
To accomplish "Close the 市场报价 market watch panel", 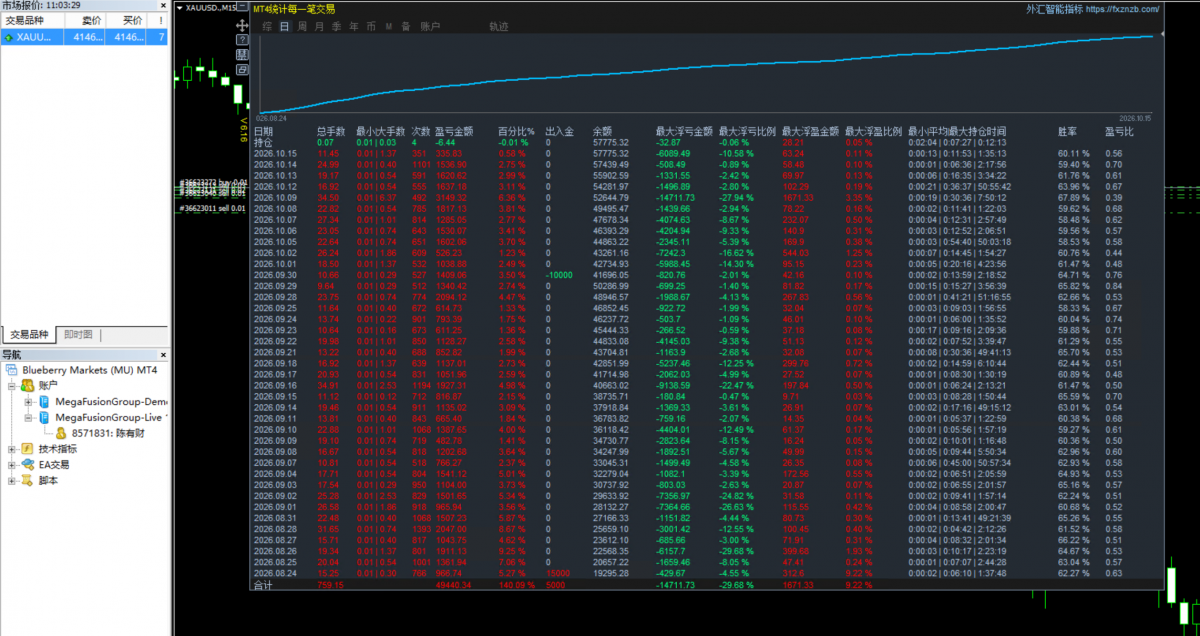I will pos(163,6).
